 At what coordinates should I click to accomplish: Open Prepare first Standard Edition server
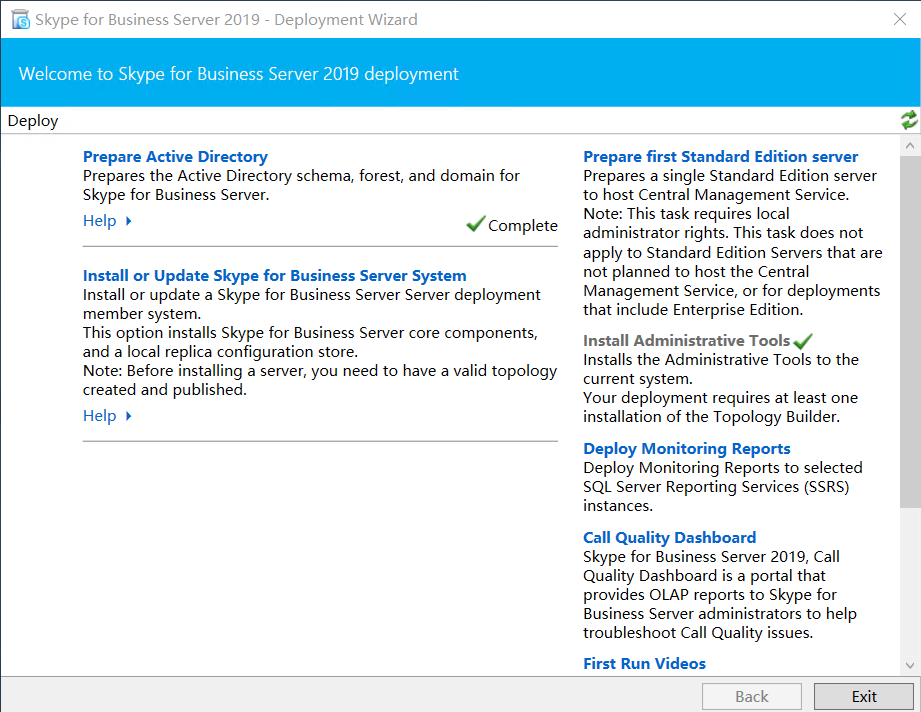[x=720, y=157]
